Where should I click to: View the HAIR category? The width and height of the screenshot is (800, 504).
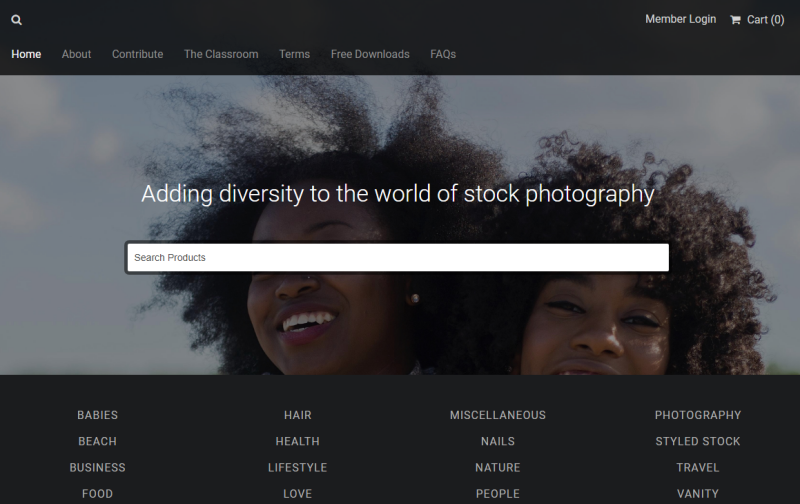point(297,415)
